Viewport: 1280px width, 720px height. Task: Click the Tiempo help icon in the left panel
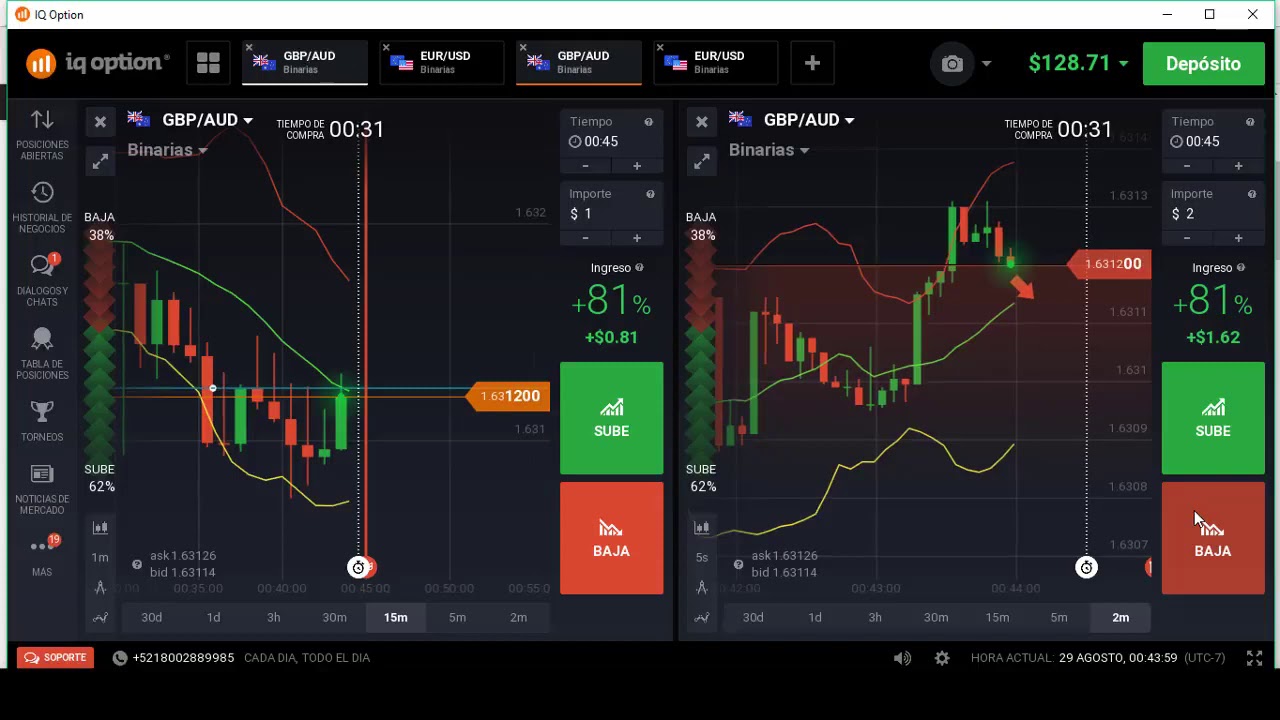(x=649, y=122)
